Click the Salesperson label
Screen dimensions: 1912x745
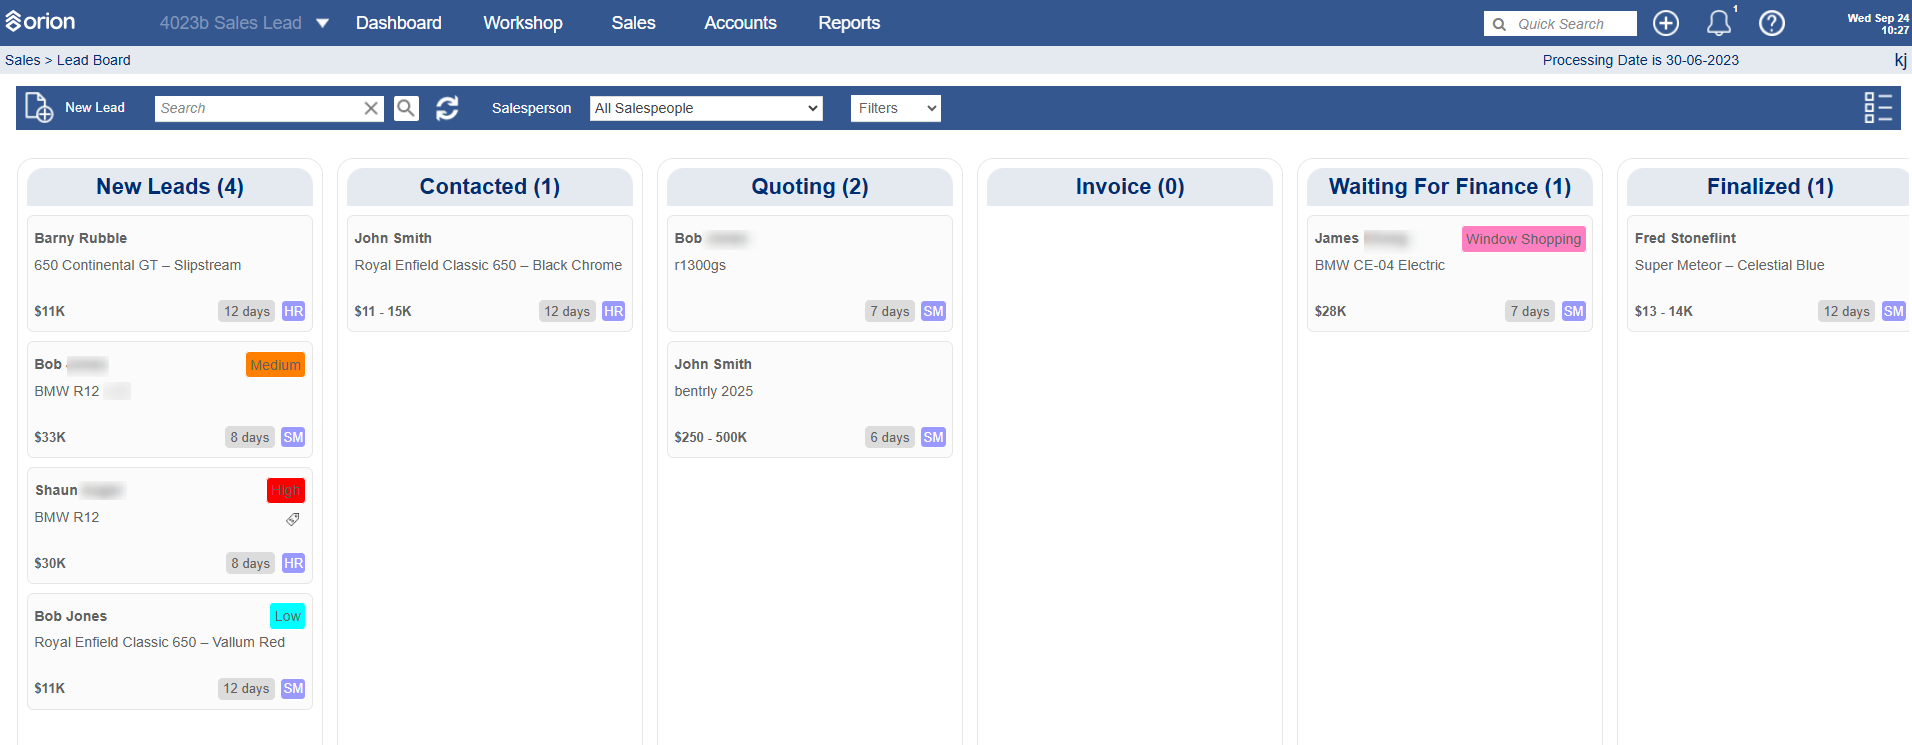532,108
